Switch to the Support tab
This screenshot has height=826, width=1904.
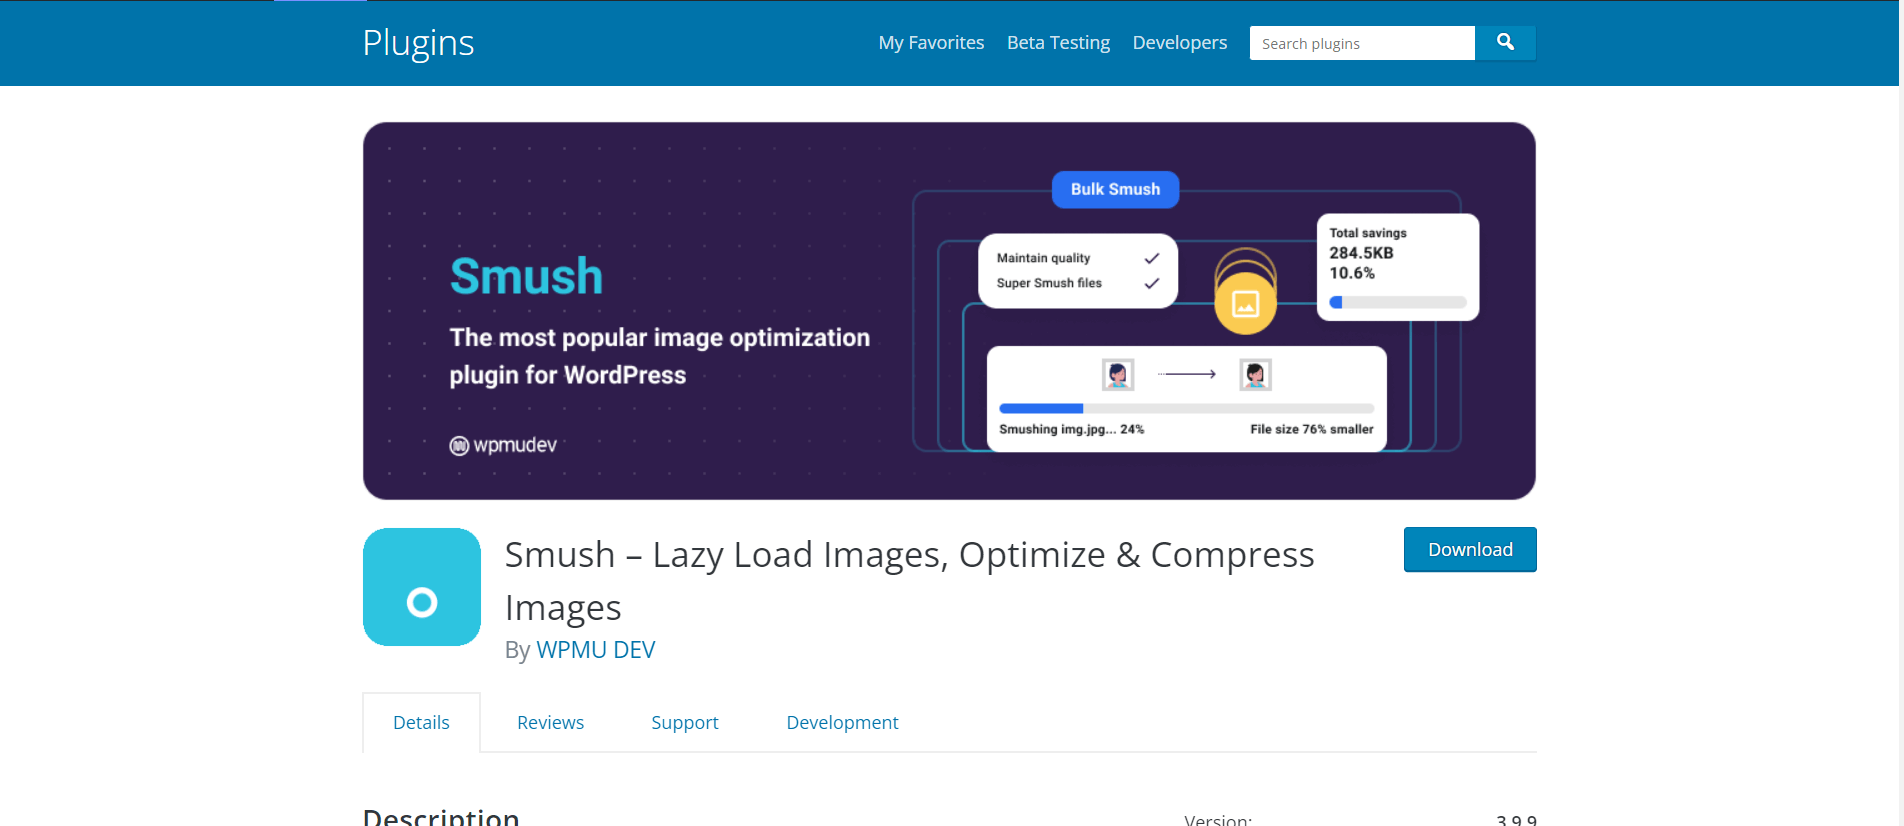pos(685,722)
